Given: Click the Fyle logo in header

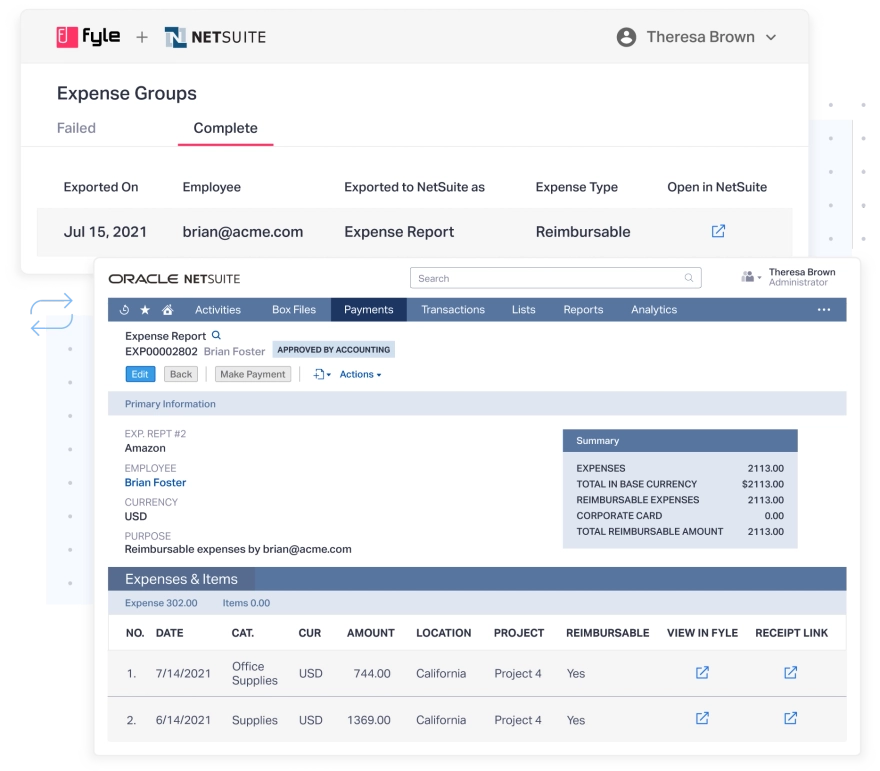Looking at the screenshot, I should tap(88, 37).
